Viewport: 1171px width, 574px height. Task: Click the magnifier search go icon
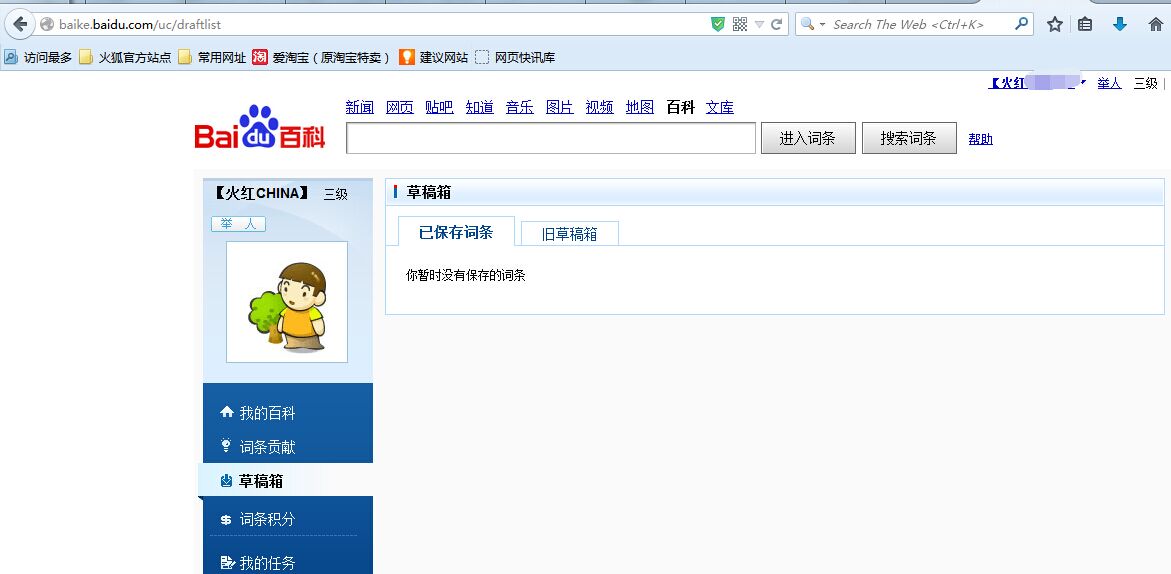1021,24
